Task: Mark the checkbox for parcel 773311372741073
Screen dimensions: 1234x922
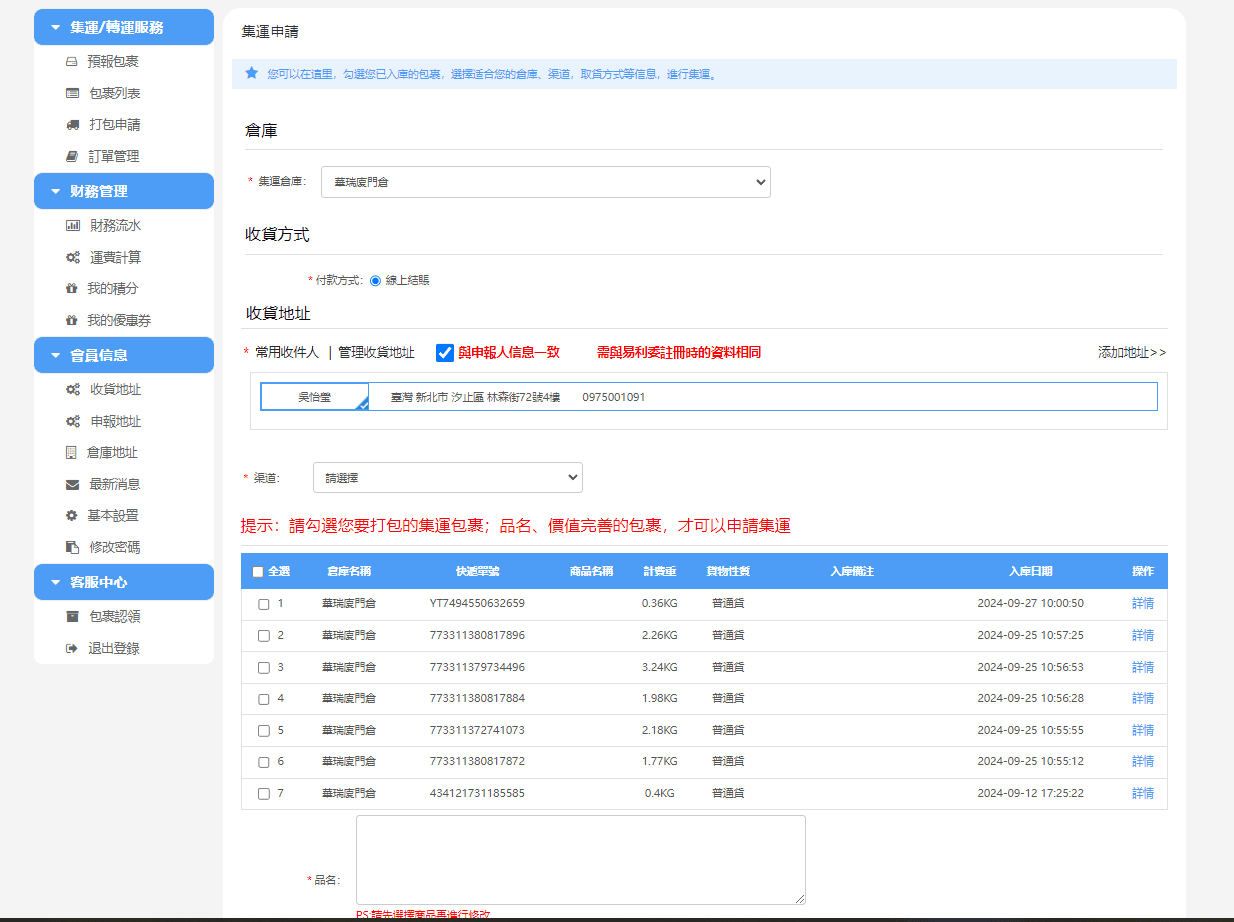Action: [264, 730]
